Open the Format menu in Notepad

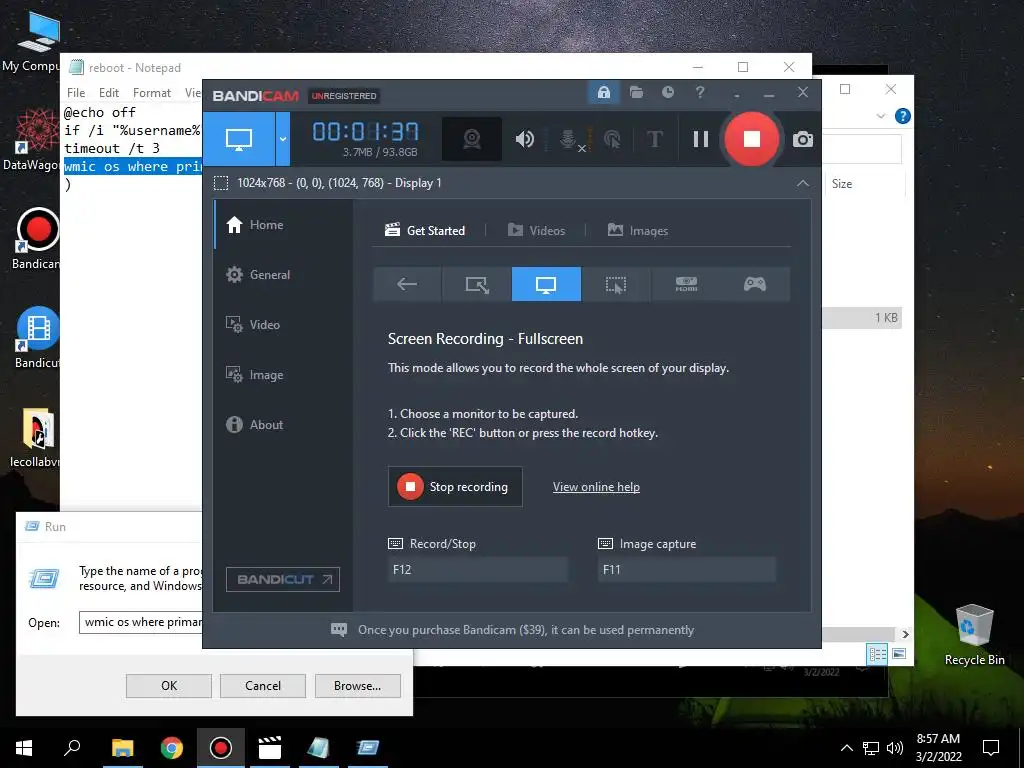[x=152, y=93]
